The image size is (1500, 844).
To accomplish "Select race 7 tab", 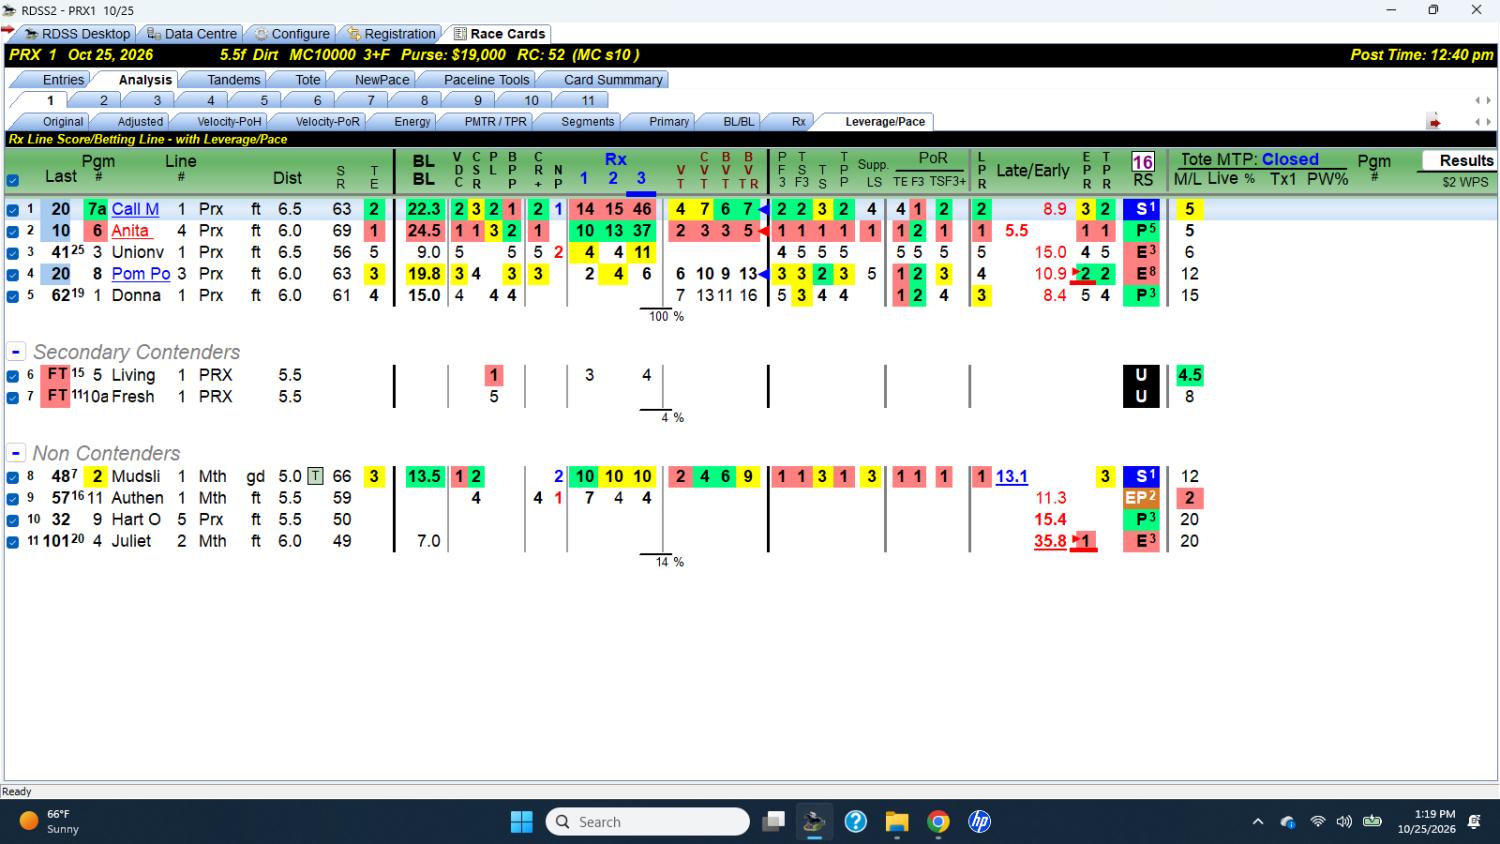I will click(x=370, y=100).
